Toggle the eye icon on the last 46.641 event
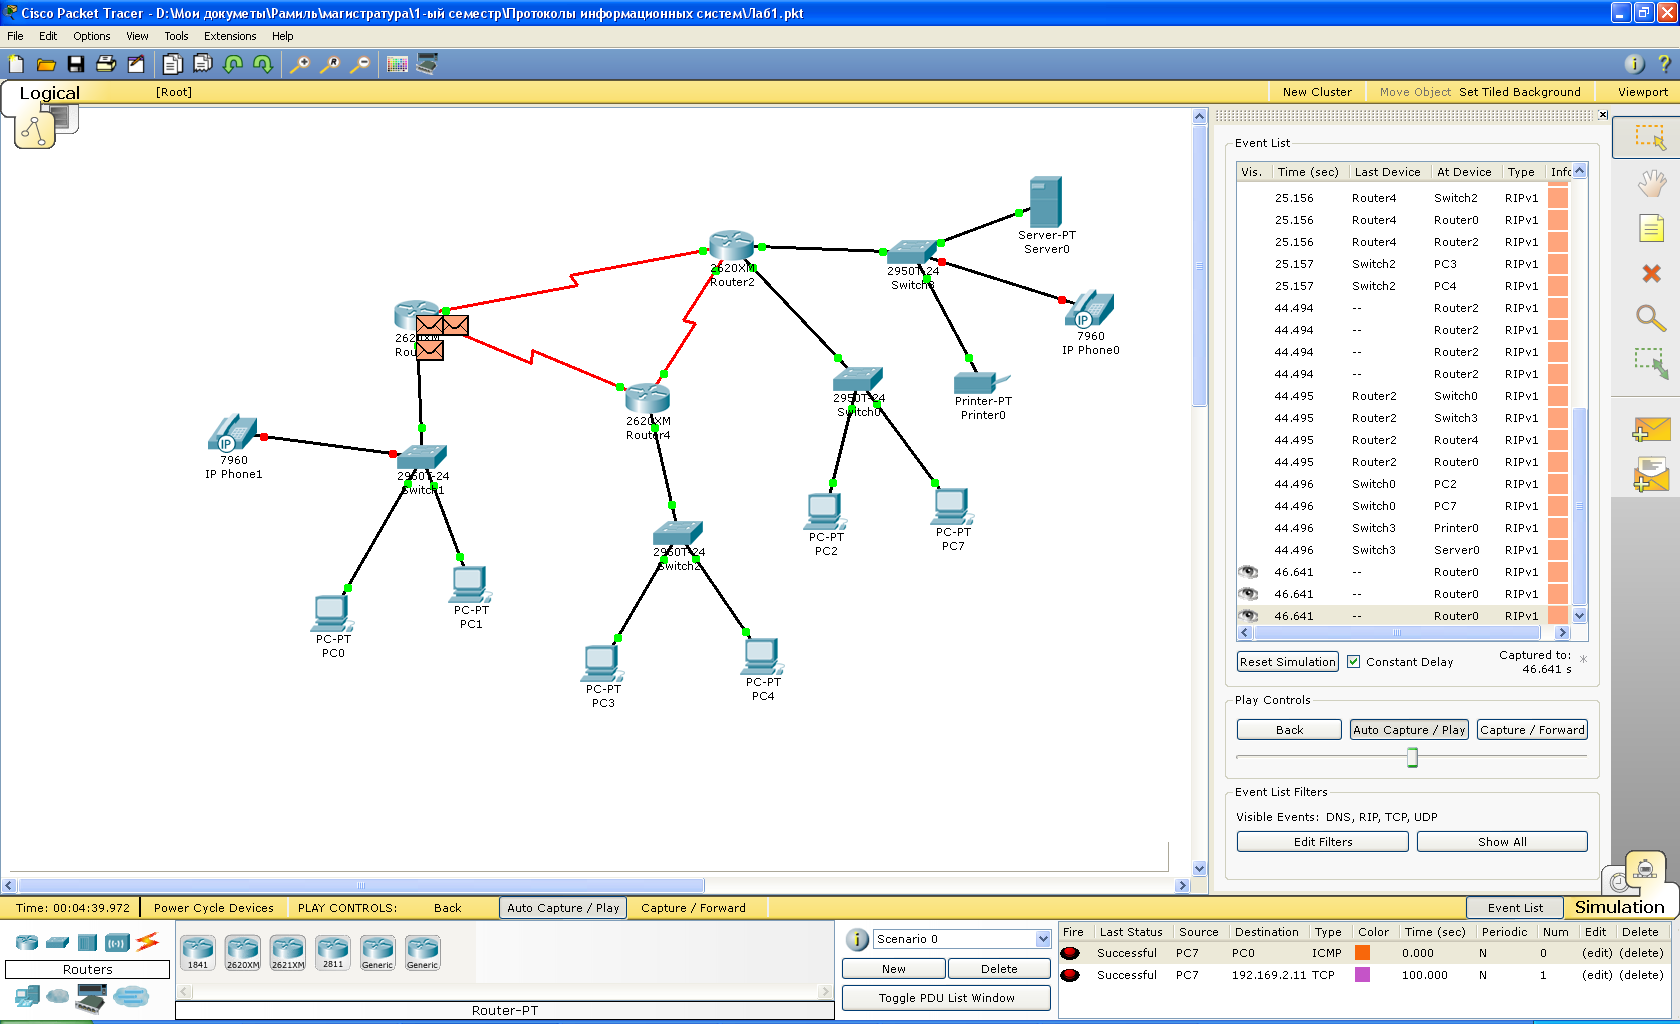1680x1024 pixels. tap(1248, 616)
